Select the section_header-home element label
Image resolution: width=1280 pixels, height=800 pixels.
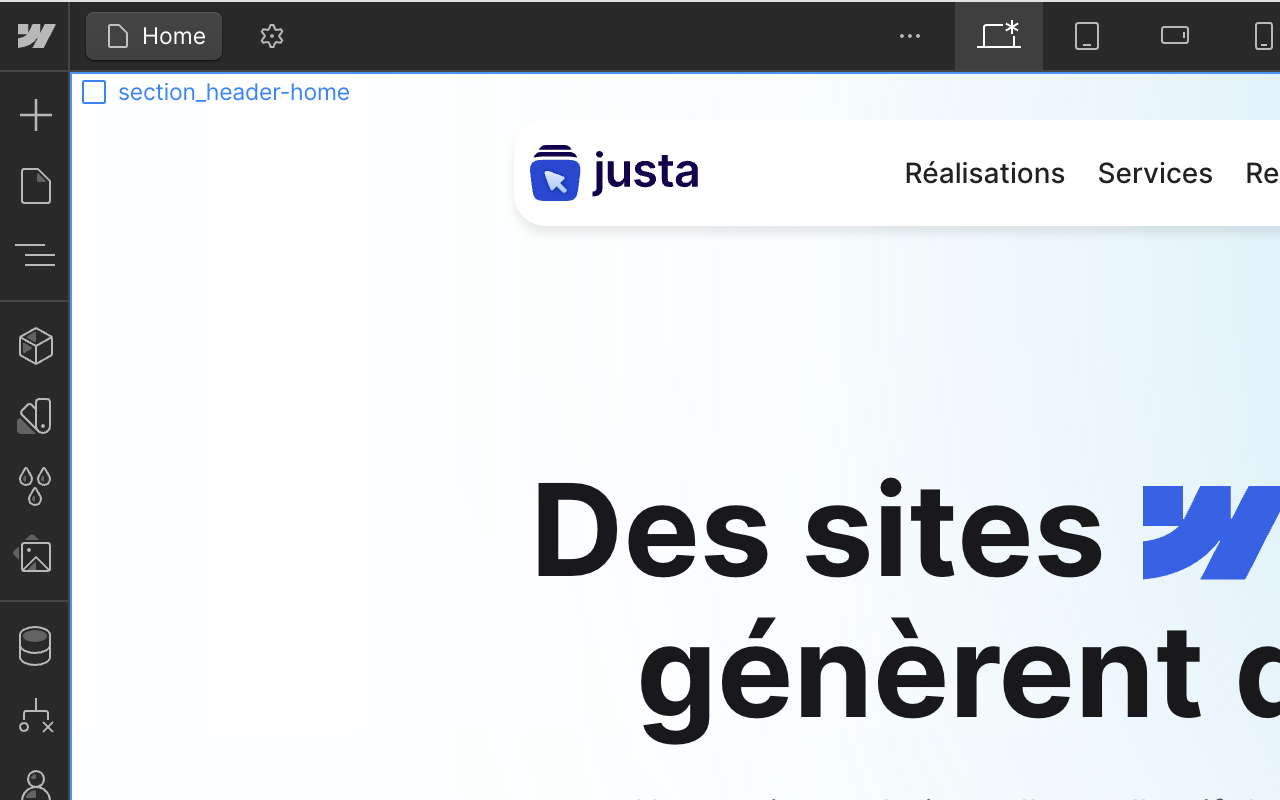pos(216,92)
